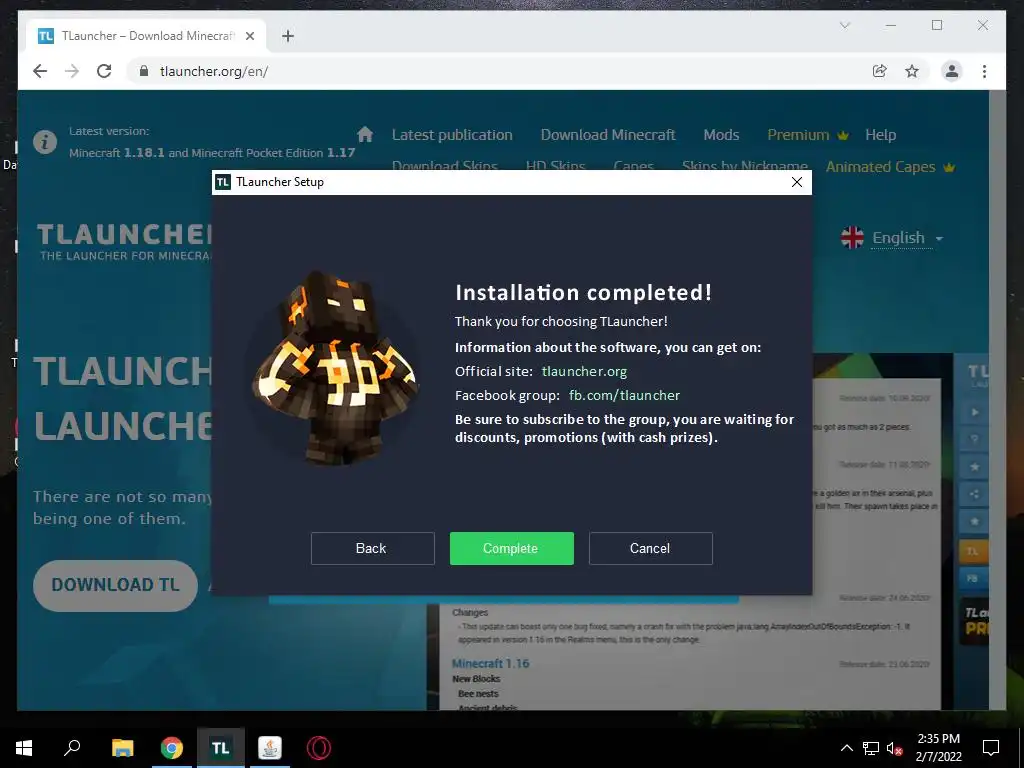Close the TLauncher Setup dialog
The height and width of the screenshot is (768, 1024).
(797, 182)
